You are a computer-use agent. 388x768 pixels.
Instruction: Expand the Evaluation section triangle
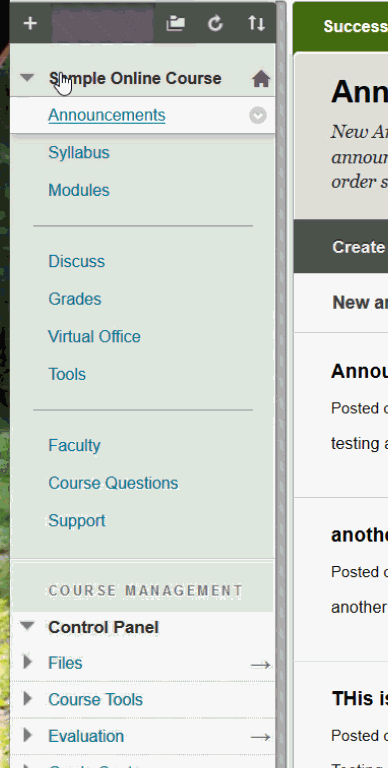(x=27, y=735)
